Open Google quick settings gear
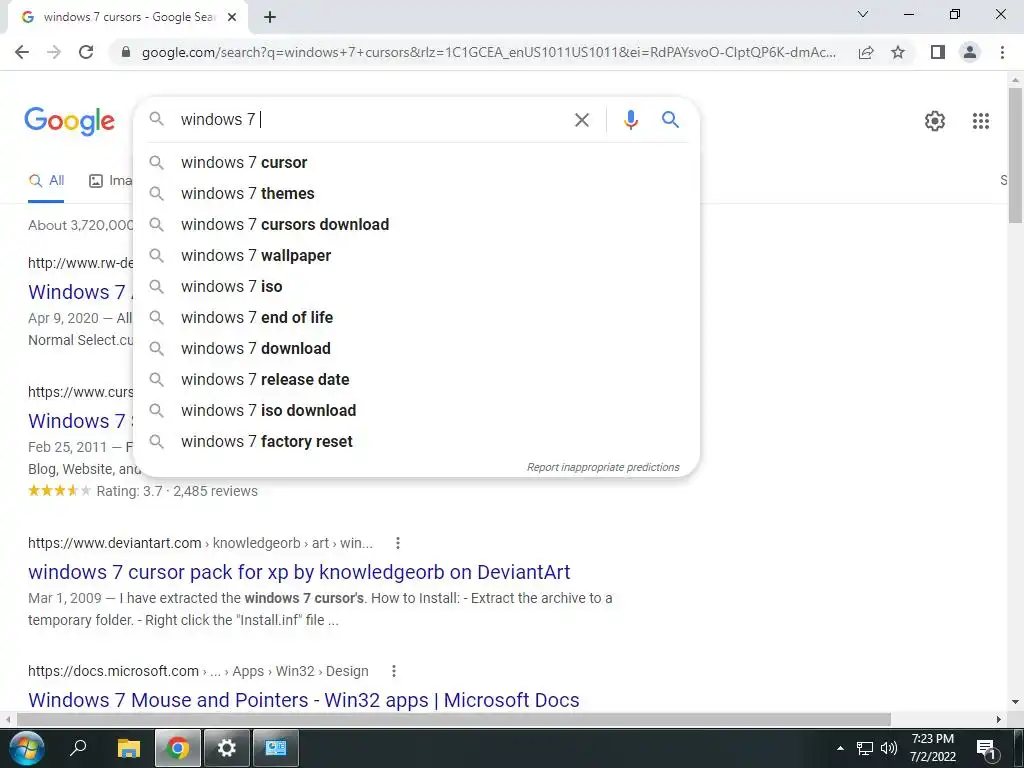1024x768 pixels. point(935,121)
